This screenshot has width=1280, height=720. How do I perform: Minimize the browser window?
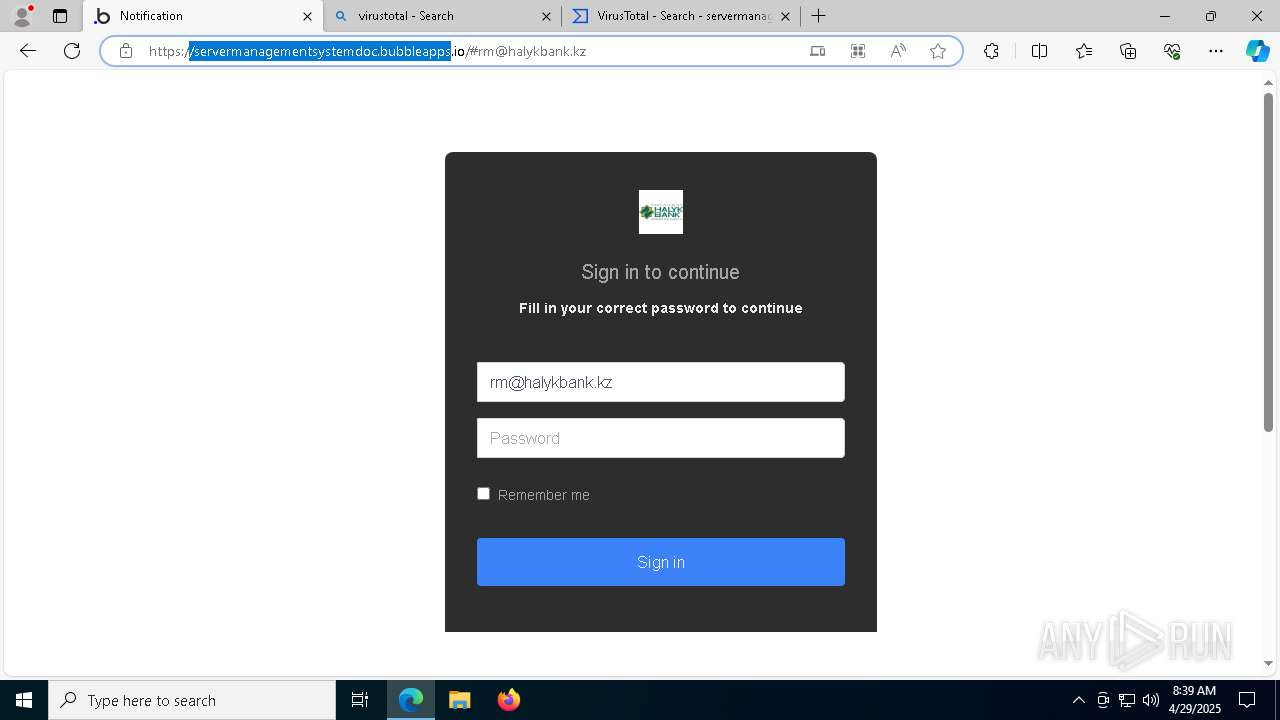(x=1165, y=16)
